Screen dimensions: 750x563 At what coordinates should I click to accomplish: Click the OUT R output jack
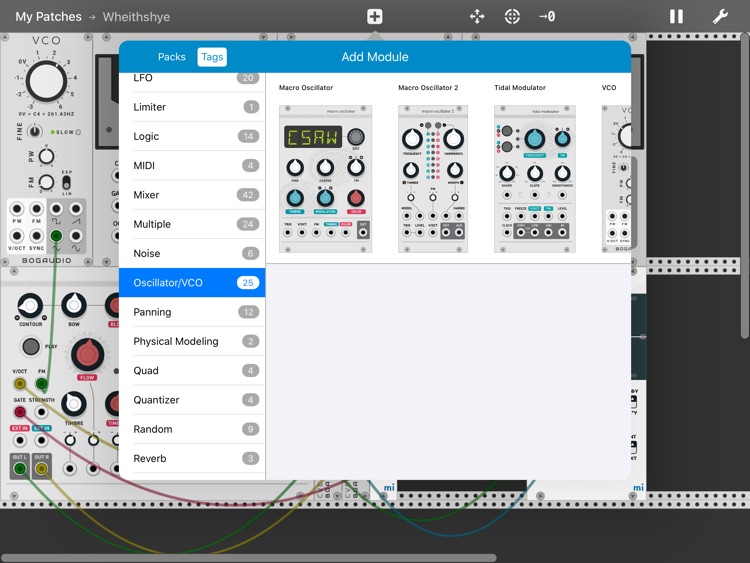[x=42, y=468]
